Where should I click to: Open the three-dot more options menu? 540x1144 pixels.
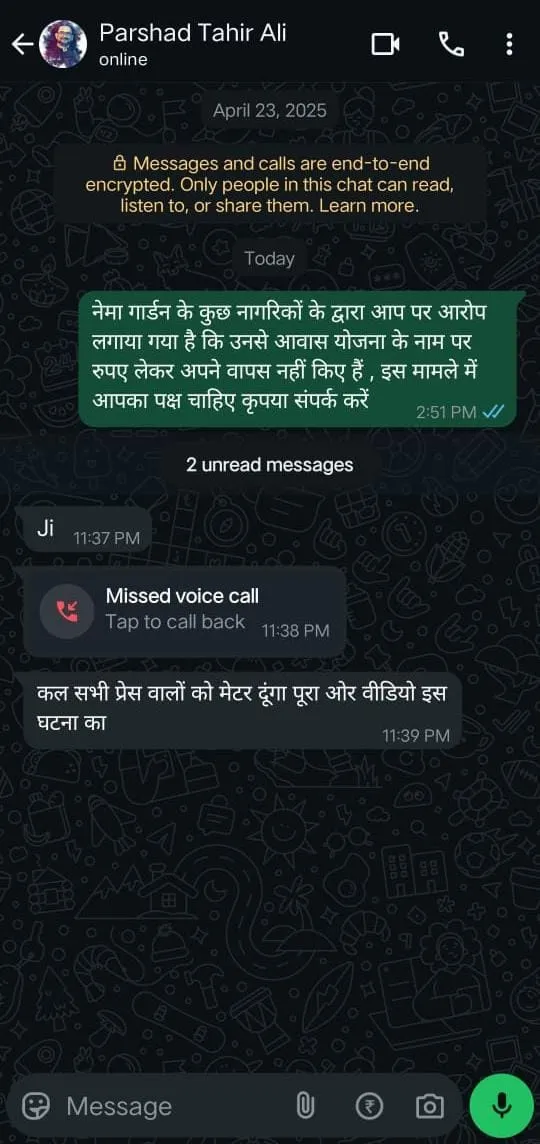tap(509, 45)
